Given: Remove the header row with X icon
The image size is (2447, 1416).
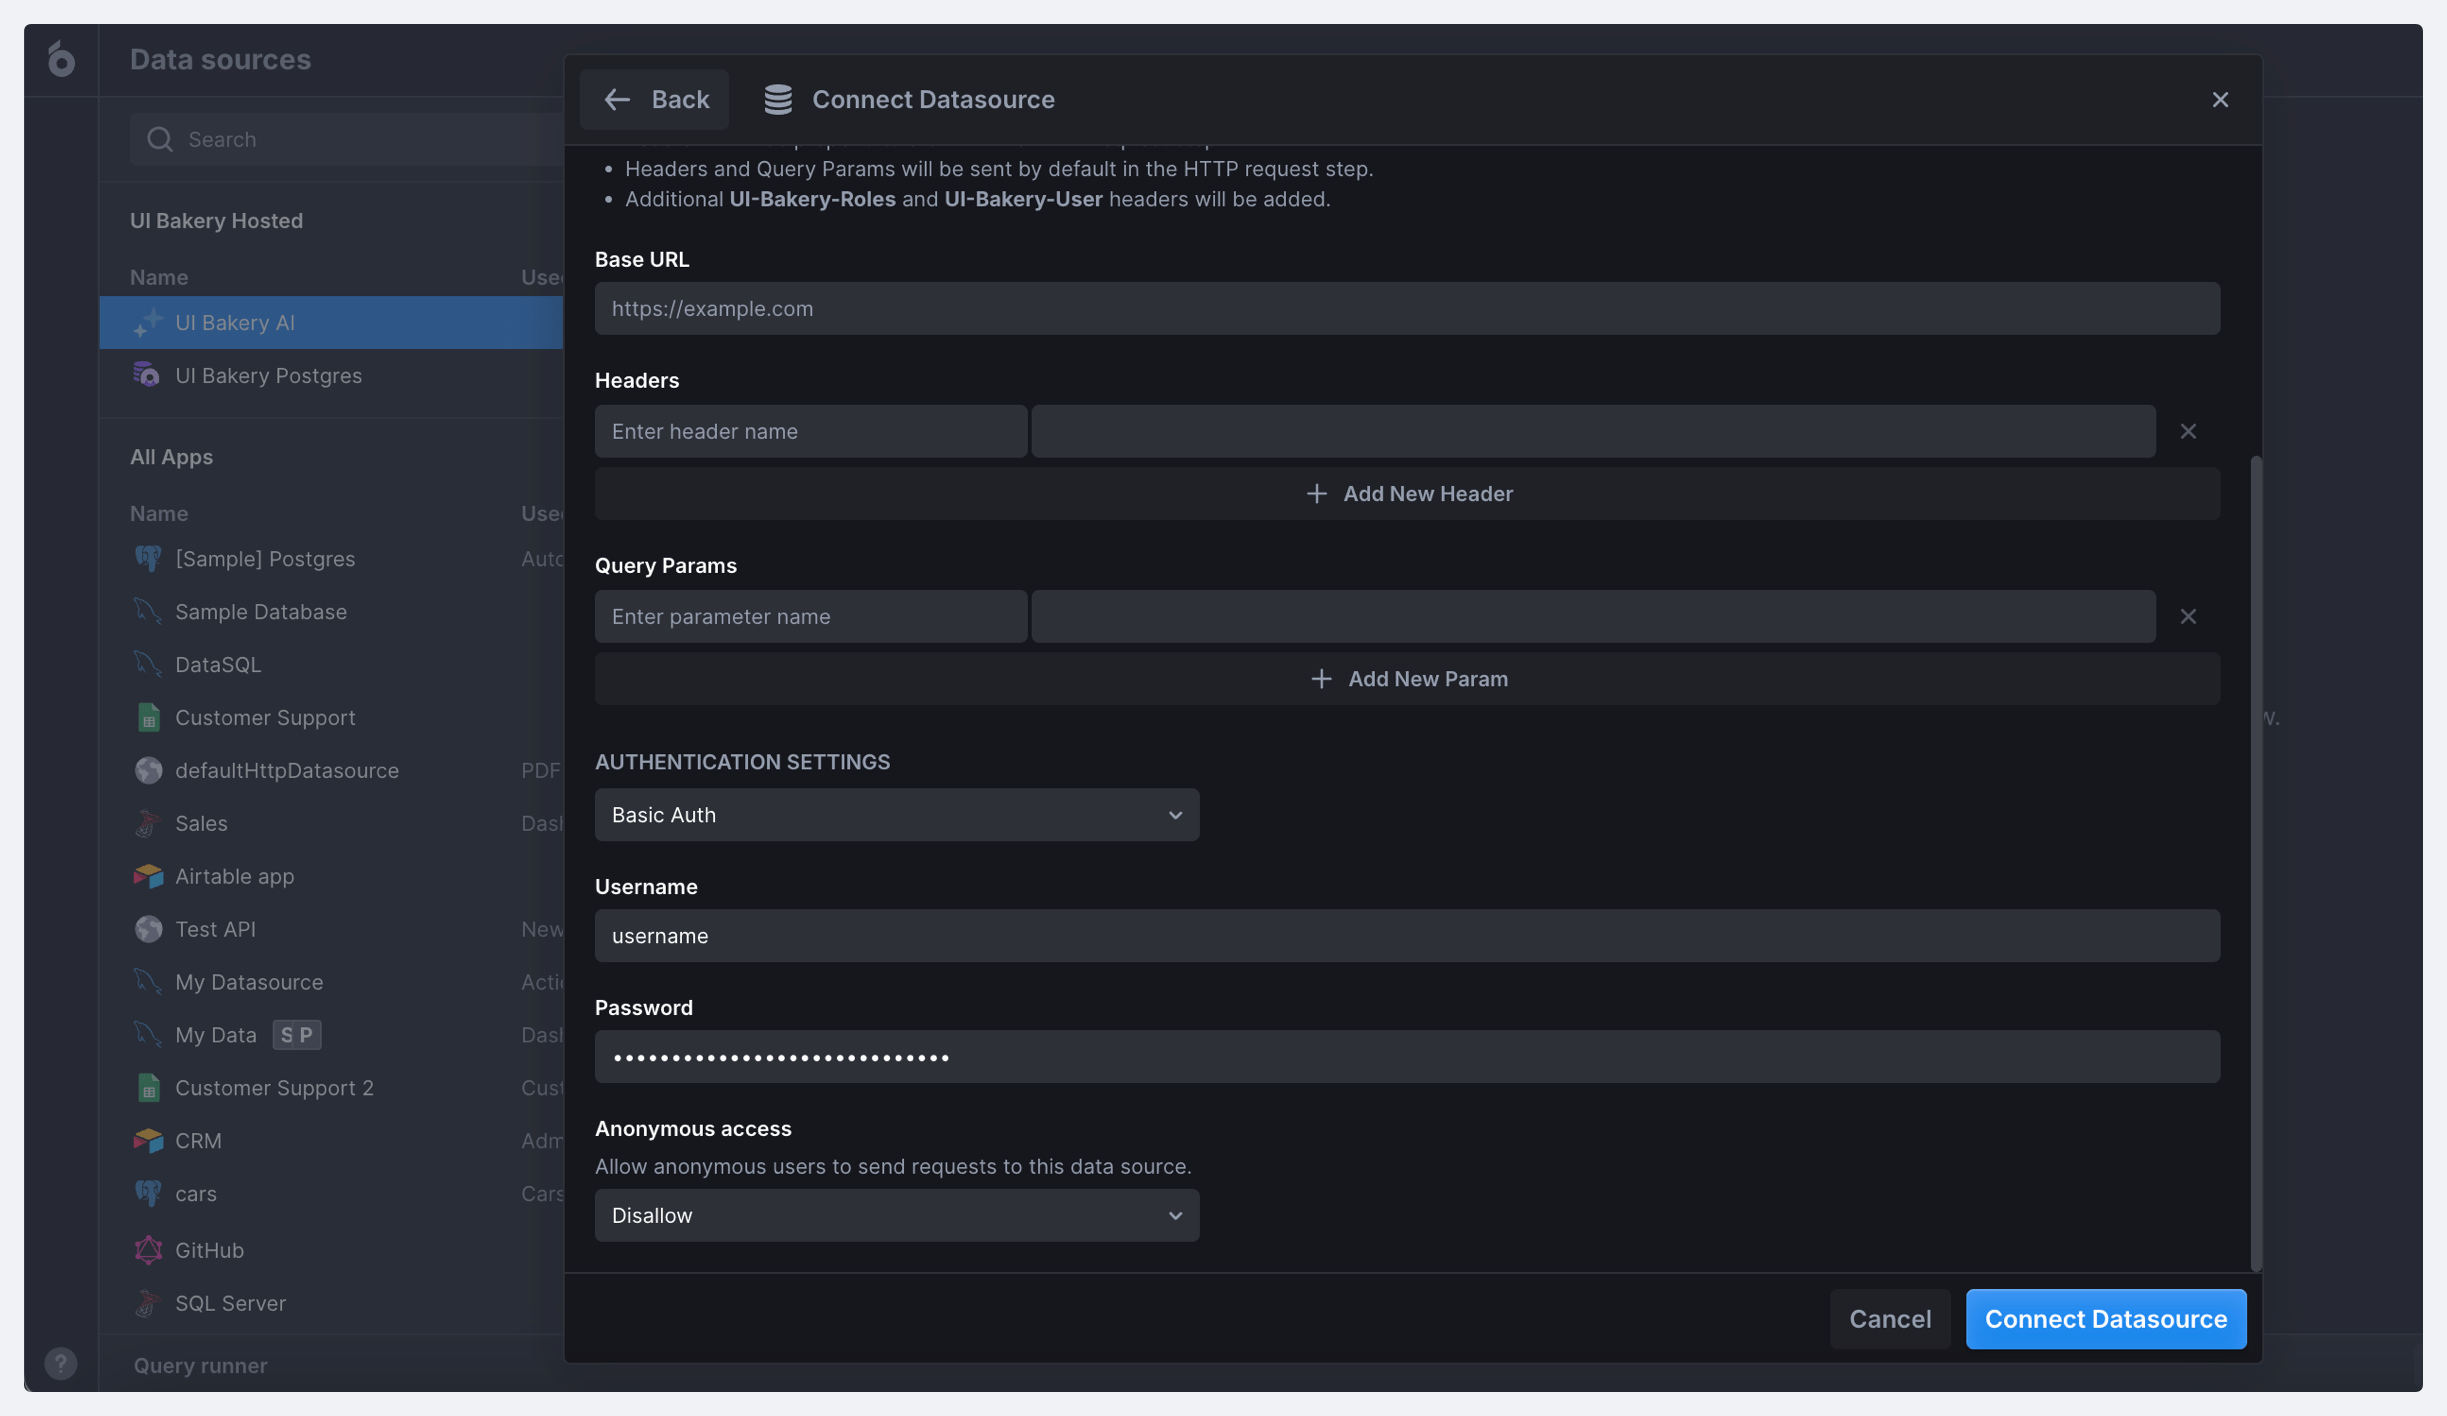Looking at the screenshot, I should 2188,432.
